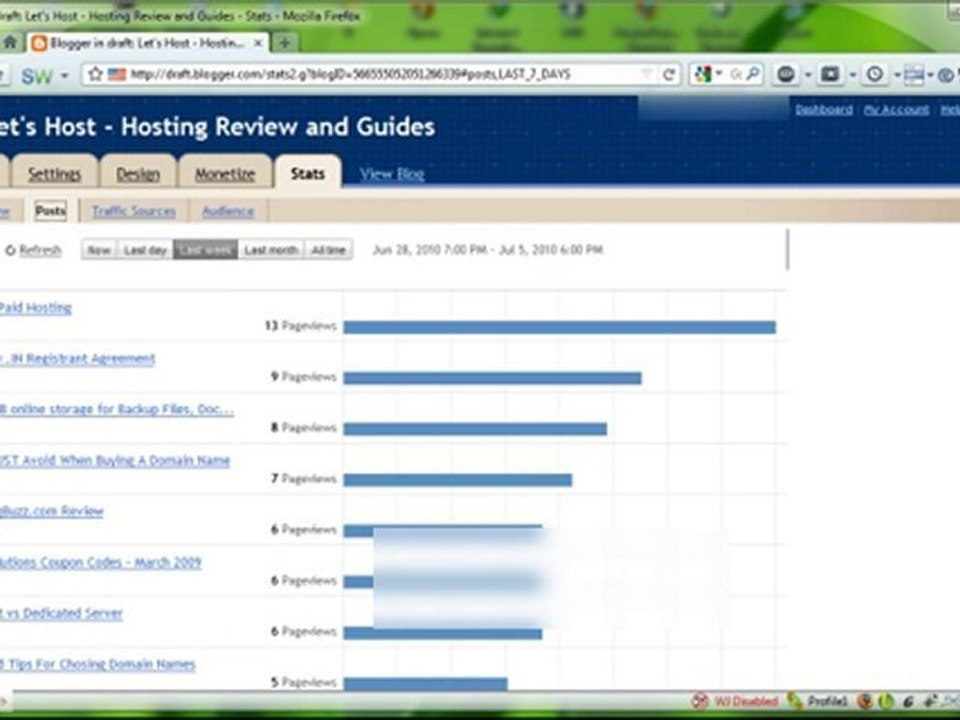Open the Avoid When Buying A Domain Name post
The width and height of the screenshot is (960, 720).
point(114,460)
